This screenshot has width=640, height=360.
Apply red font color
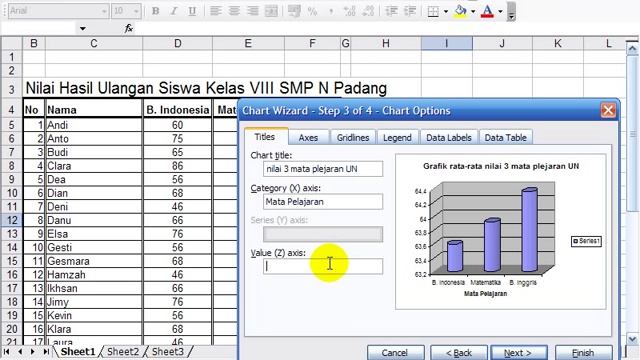click(487, 11)
